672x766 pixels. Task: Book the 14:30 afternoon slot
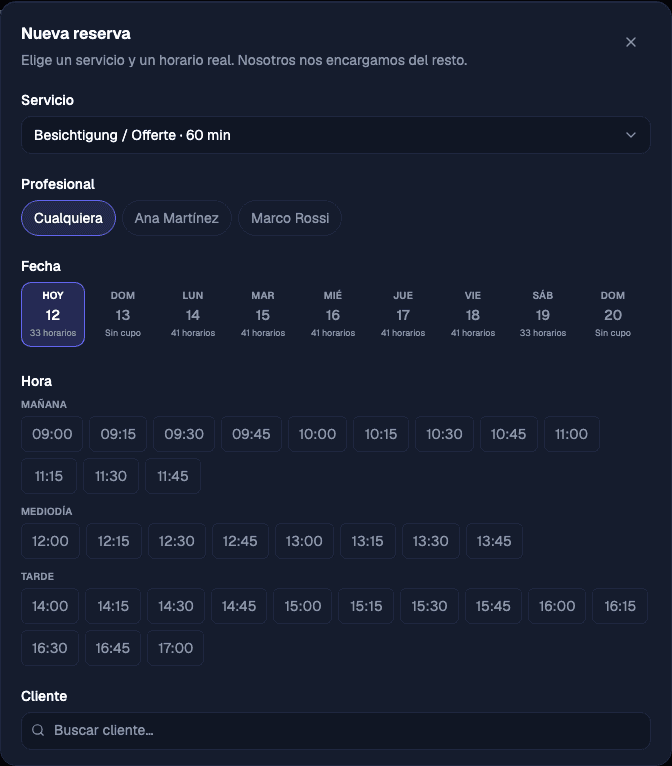pos(176,606)
